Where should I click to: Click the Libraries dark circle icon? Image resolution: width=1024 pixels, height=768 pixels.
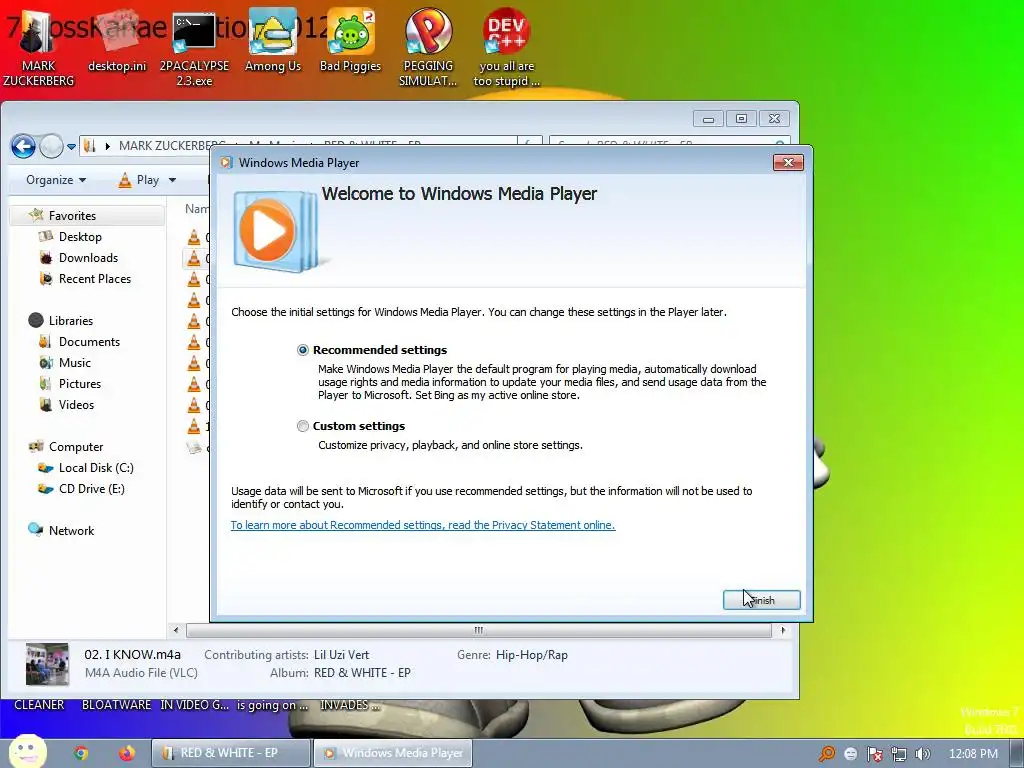click(x=36, y=320)
